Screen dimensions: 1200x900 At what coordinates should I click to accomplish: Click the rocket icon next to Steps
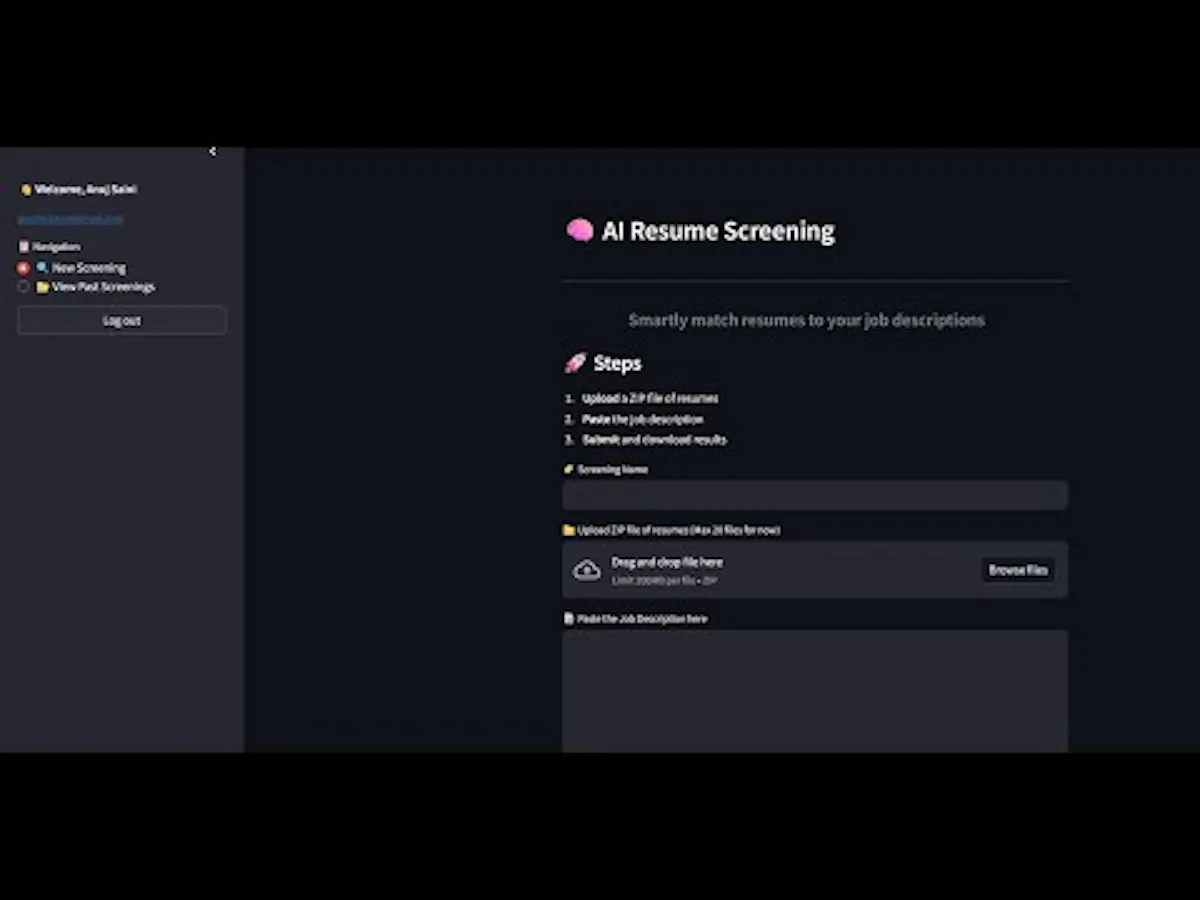[575, 363]
